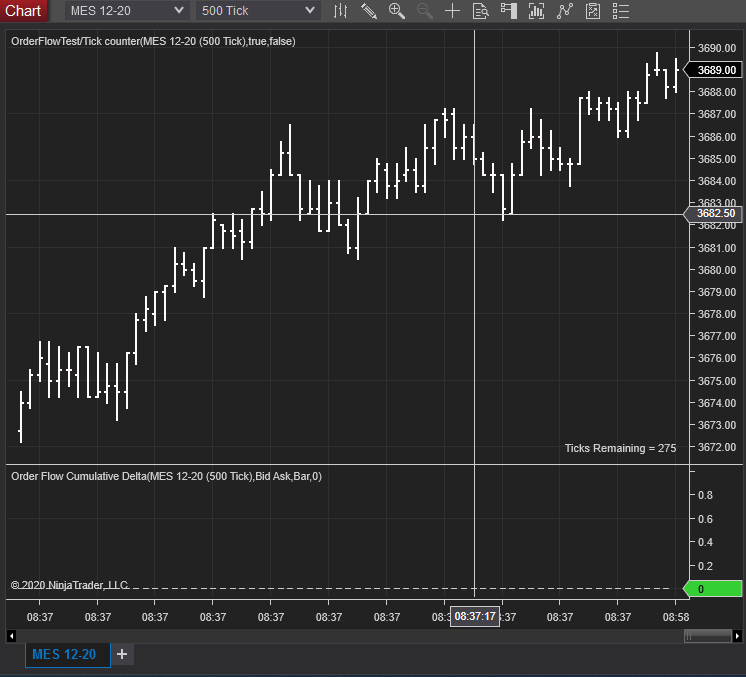This screenshot has width=746, height=677.
Task: Click the 3678.00 price axis label
Action: point(717,314)
